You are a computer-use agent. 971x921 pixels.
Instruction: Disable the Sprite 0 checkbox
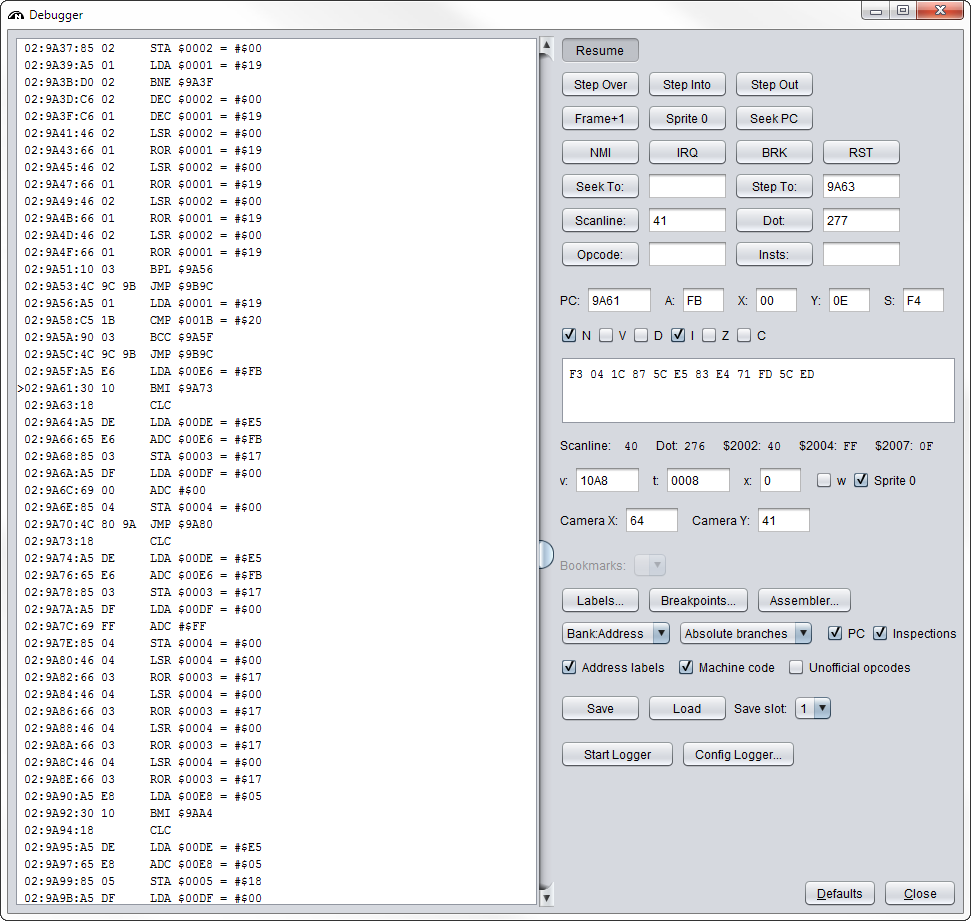tap(861, 481)
